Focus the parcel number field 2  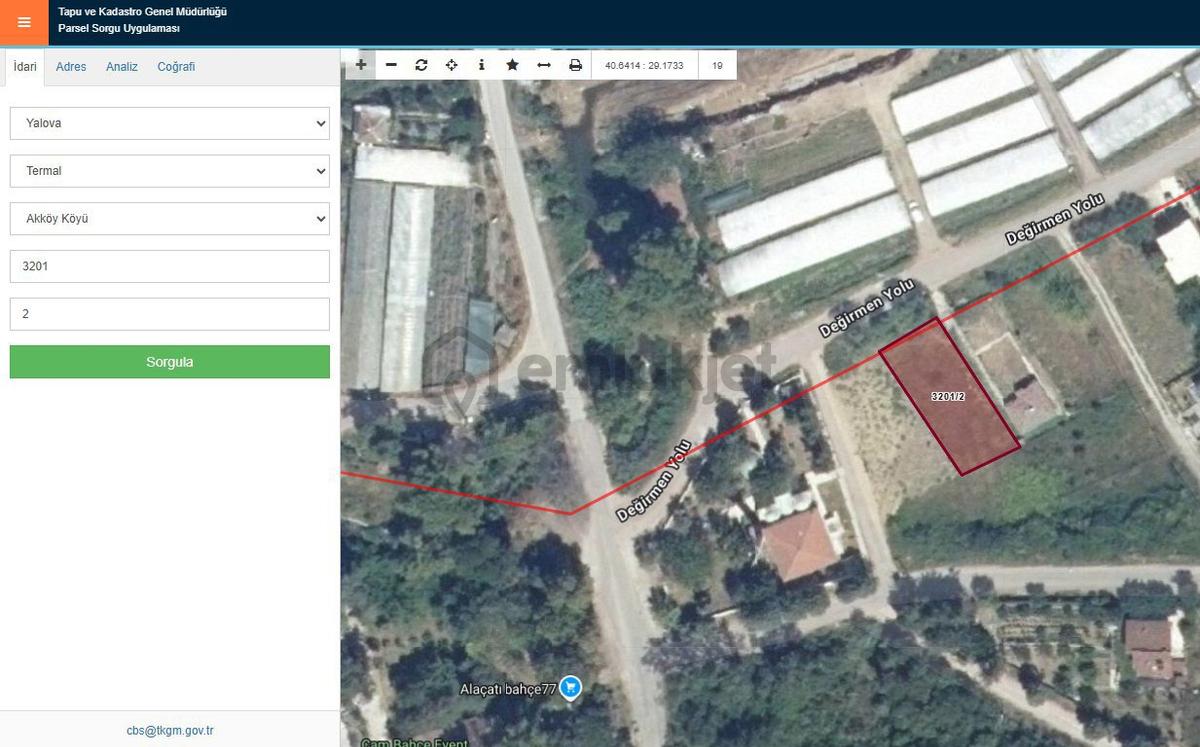click(x=170, y=314)
